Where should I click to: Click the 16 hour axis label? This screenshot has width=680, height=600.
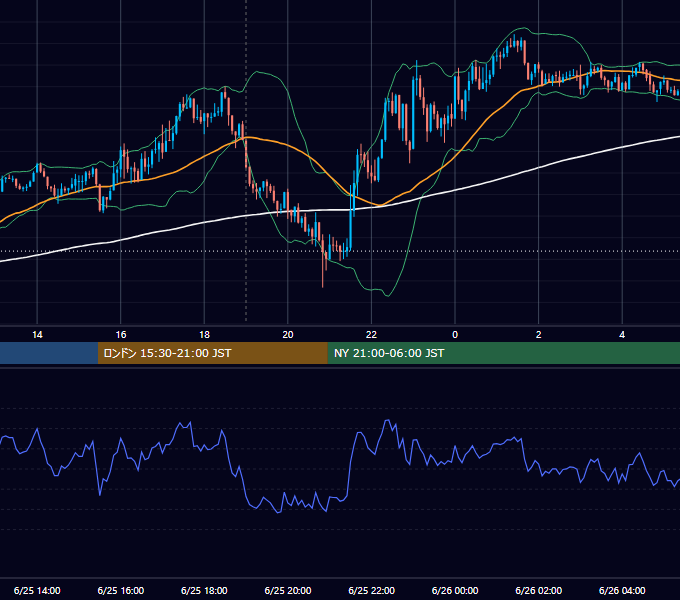pos(121,335)
